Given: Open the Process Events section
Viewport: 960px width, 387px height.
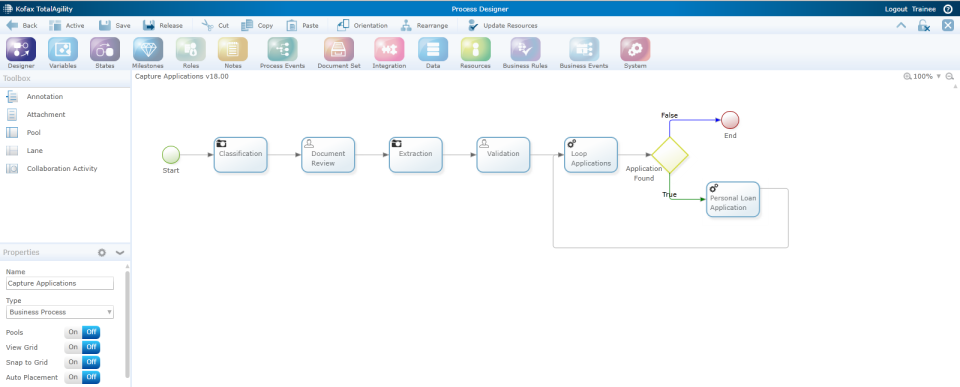Looking at the screenshot, I should click(282, 53).
